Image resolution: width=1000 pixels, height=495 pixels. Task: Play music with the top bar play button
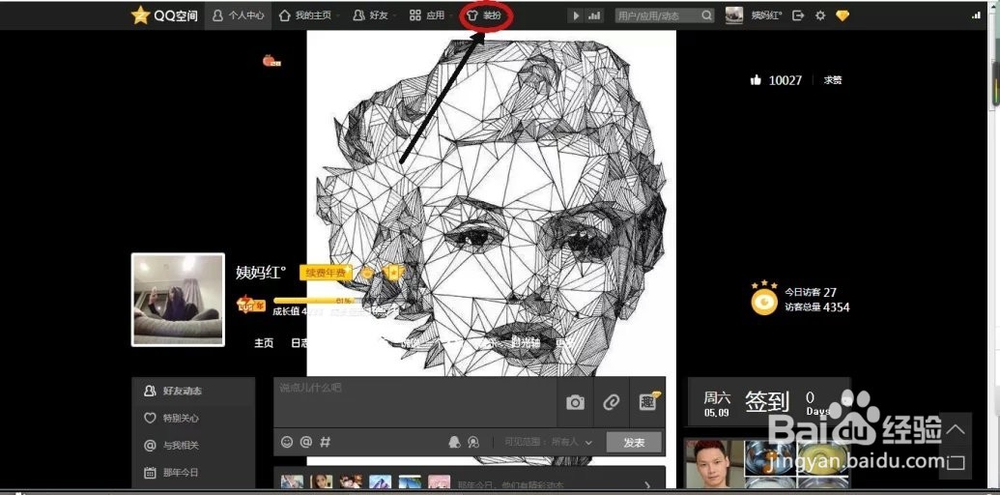coord(577,16)
